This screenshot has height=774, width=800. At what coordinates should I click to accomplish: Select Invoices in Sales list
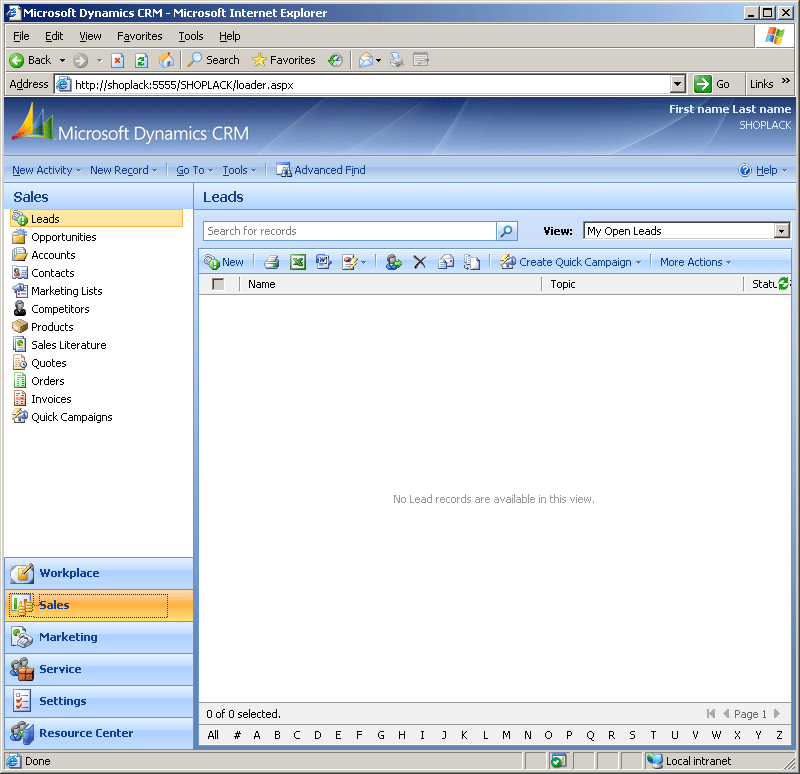[x=51, y=400]
